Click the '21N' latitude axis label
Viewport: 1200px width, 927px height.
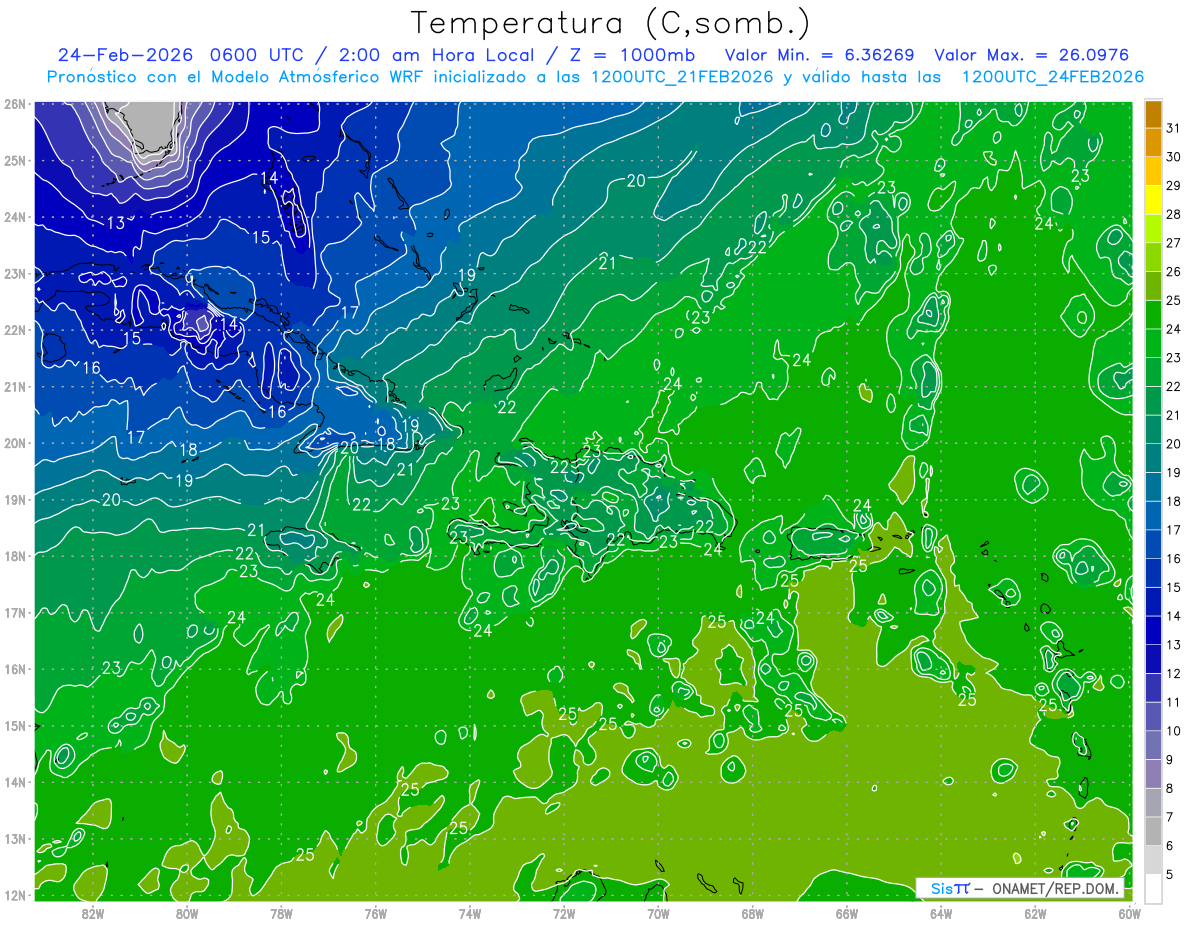coord(15,386)
